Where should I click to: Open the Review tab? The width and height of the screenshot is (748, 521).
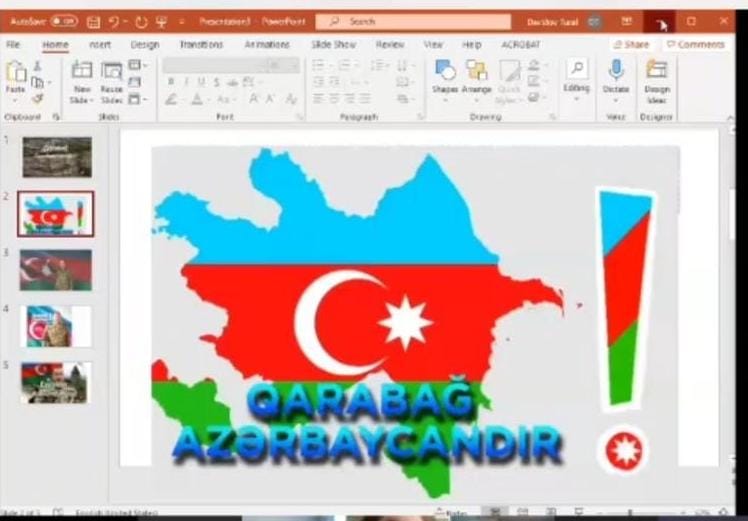coord(390,44)
